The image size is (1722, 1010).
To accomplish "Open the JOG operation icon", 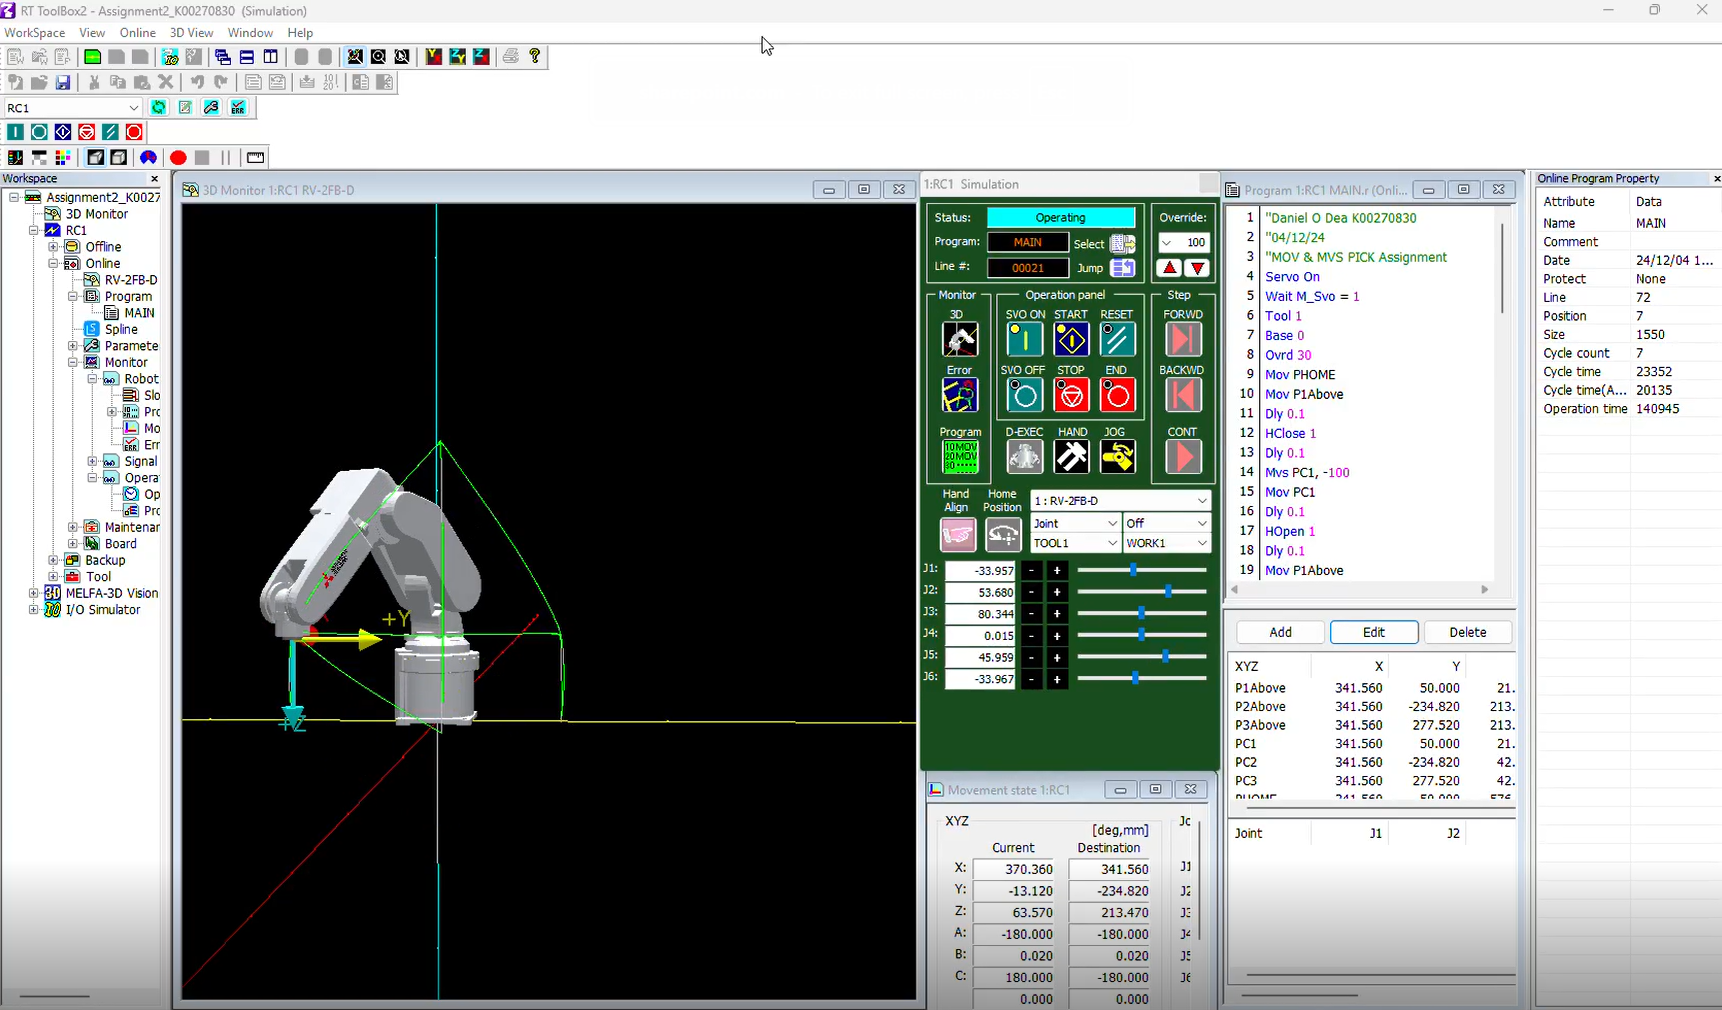I will coord(1117,457).
